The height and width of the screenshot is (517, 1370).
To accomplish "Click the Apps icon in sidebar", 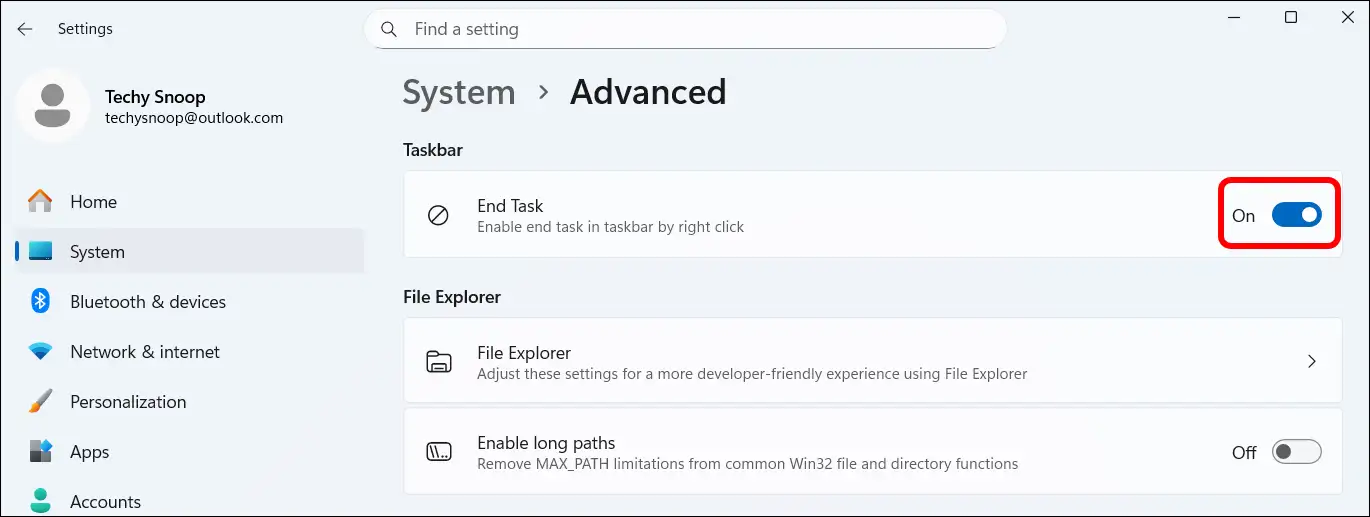I will tap(40, 451).
